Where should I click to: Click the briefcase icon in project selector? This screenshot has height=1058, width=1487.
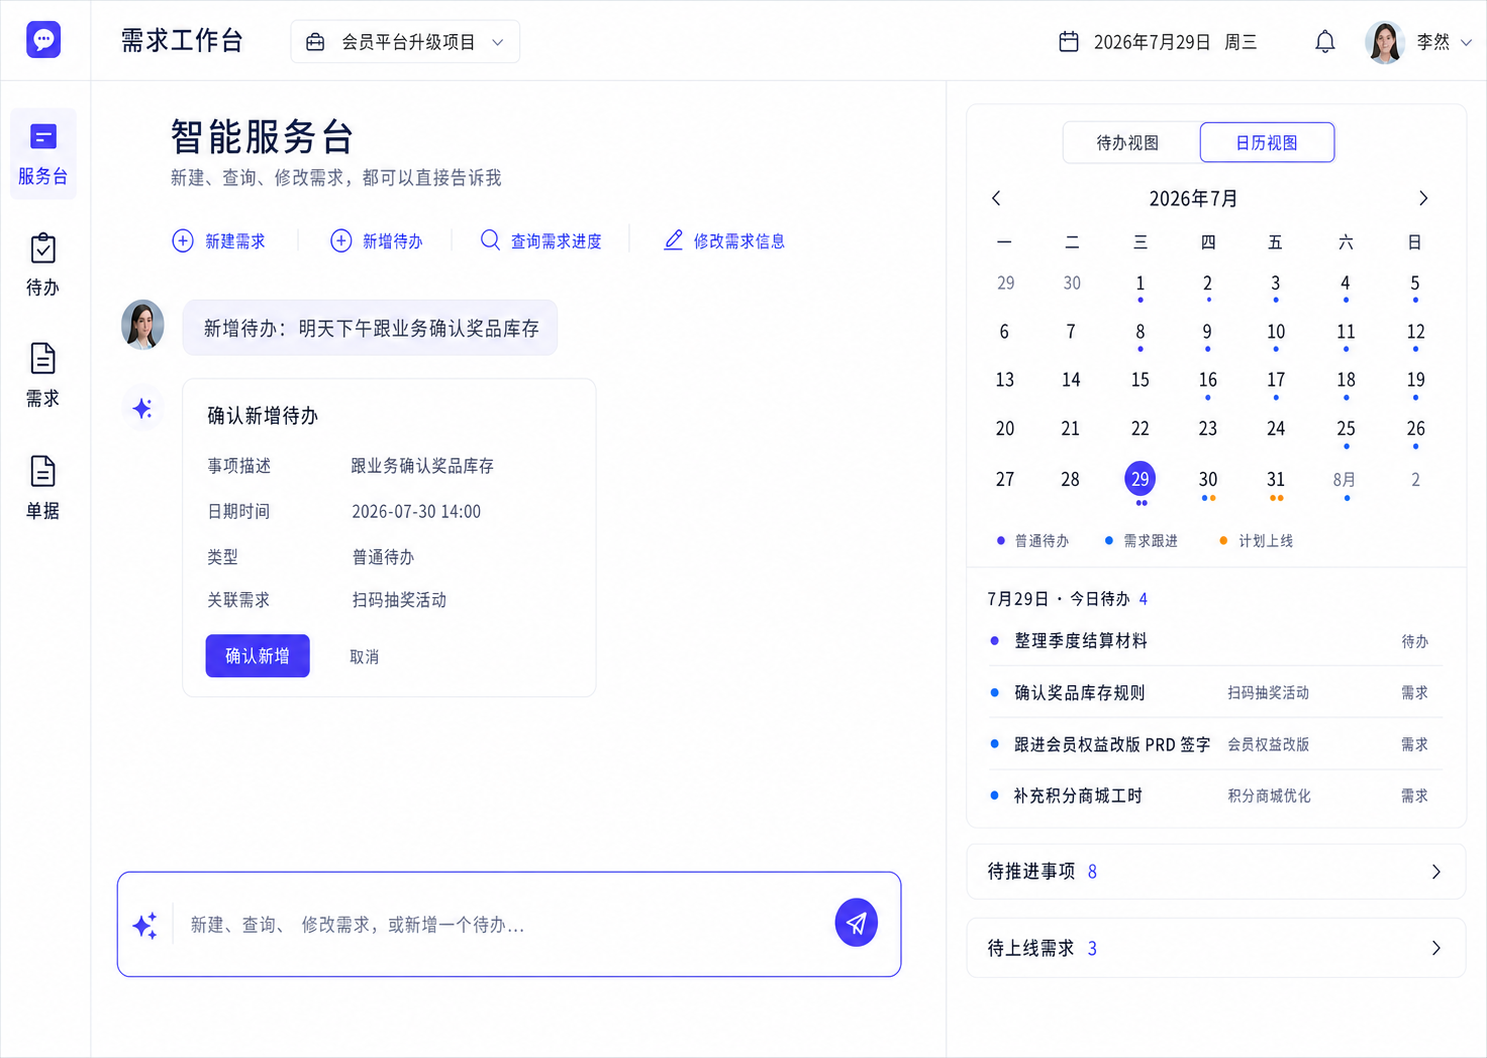pos(315,42)
